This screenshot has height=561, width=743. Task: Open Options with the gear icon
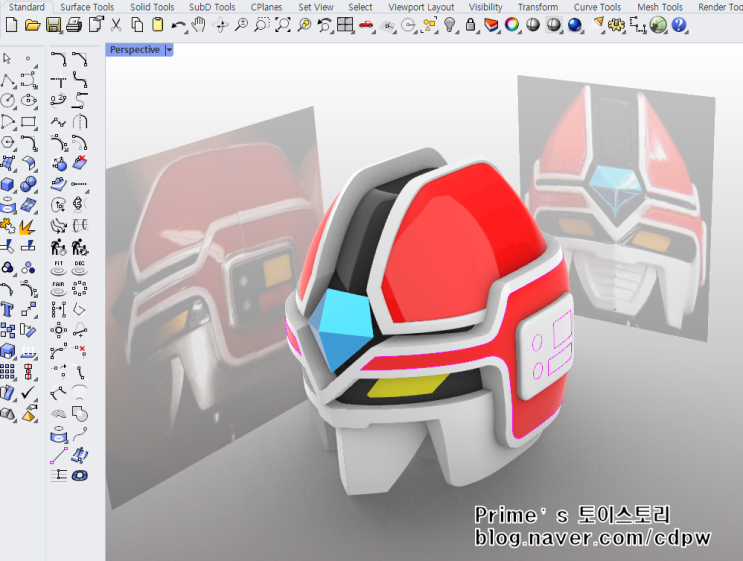[x=616, y=25]
